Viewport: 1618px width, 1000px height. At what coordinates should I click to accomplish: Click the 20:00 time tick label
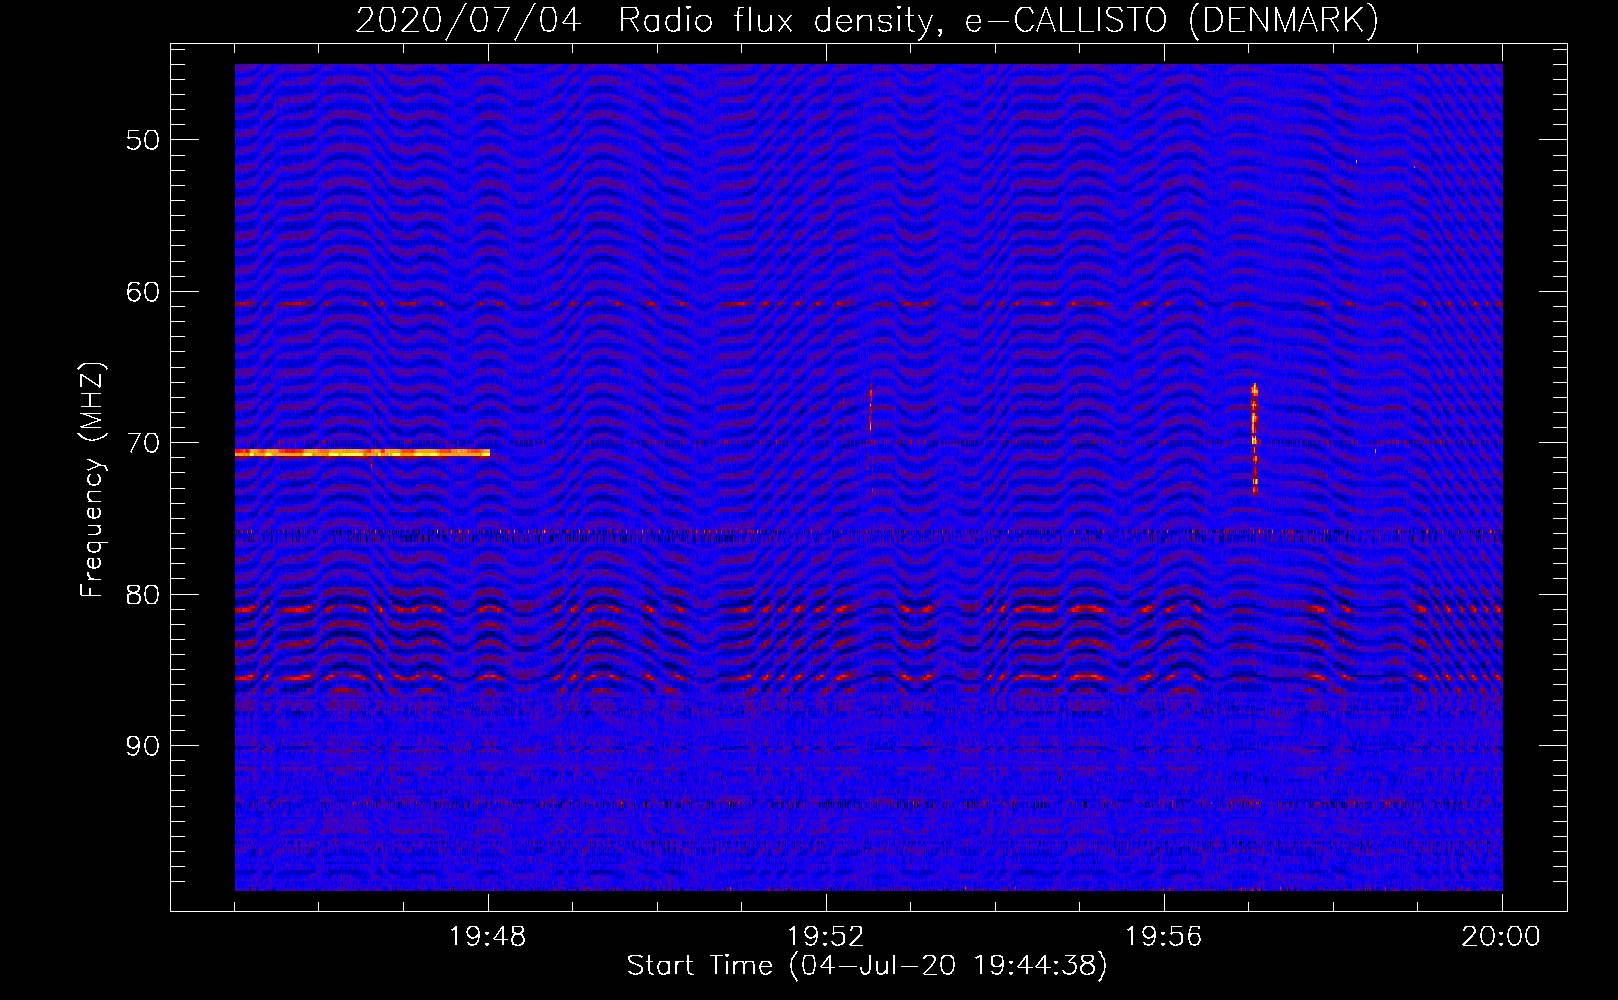(1501, 937)
